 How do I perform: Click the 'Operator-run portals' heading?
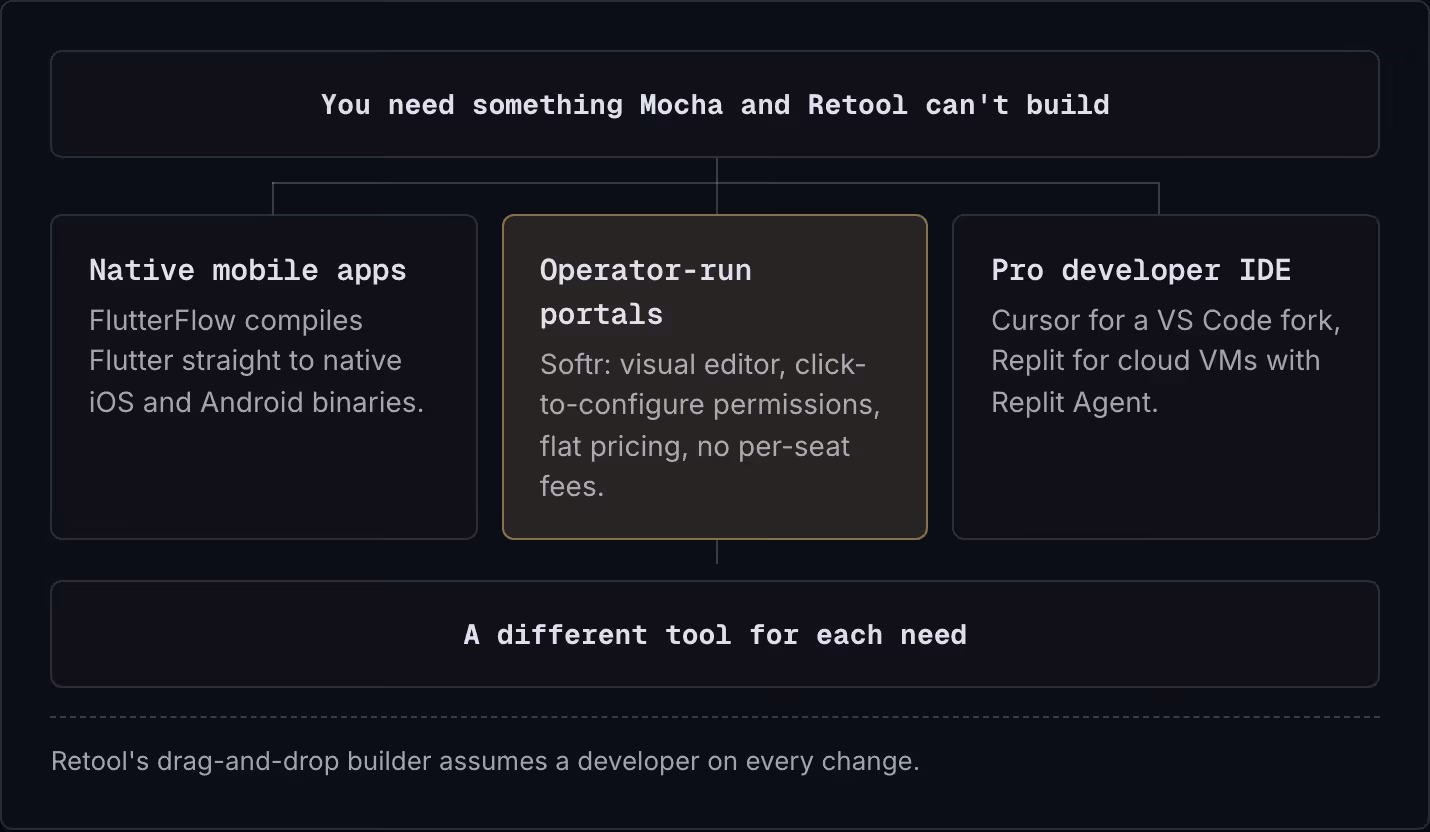point(646,292)
